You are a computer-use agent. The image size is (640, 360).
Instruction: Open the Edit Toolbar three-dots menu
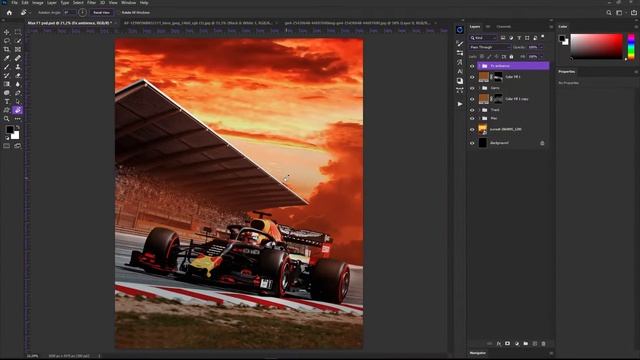pyautogui.click(x=18, y=119)
